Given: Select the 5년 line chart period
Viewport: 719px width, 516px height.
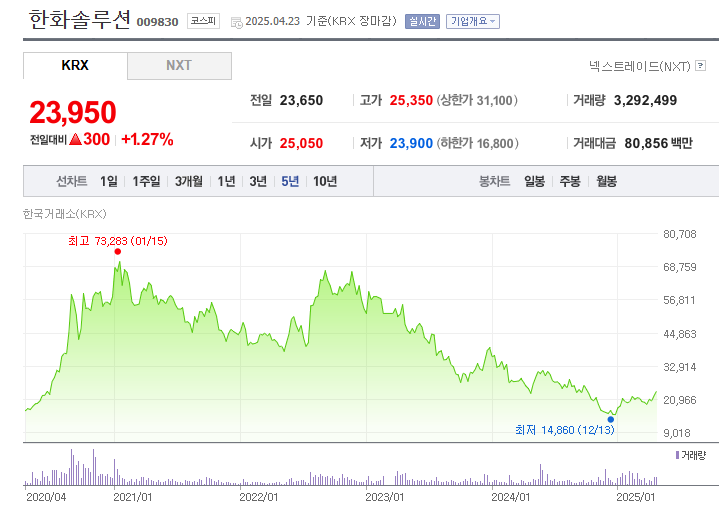Looking at the screenshot, I should pyautogui.click(x=290, y=182).
